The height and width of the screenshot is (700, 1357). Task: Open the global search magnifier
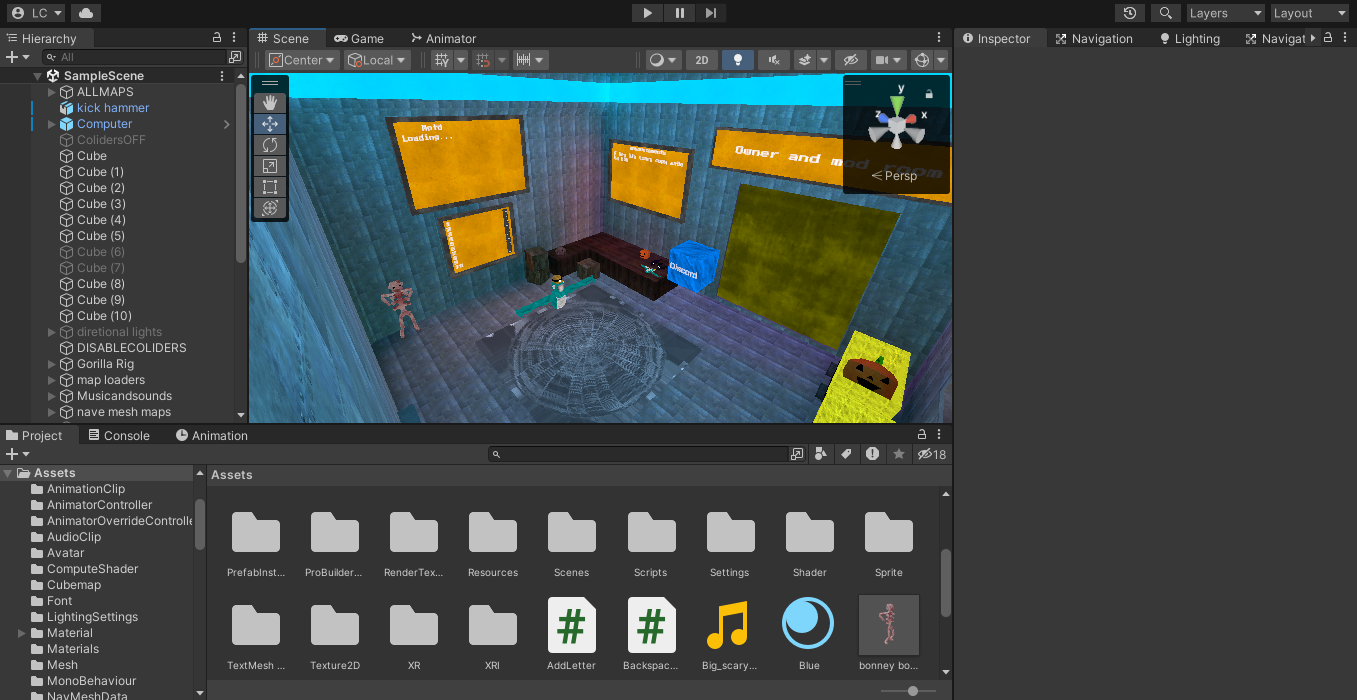pyautogui.click(x=1165, y=13)
